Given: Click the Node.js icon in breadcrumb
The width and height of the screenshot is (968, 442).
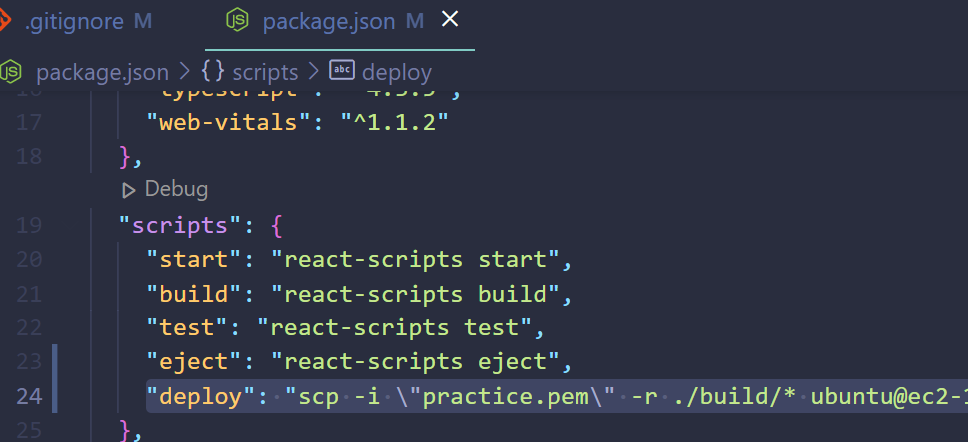Looking at the screenshot, I should (10, 72).
